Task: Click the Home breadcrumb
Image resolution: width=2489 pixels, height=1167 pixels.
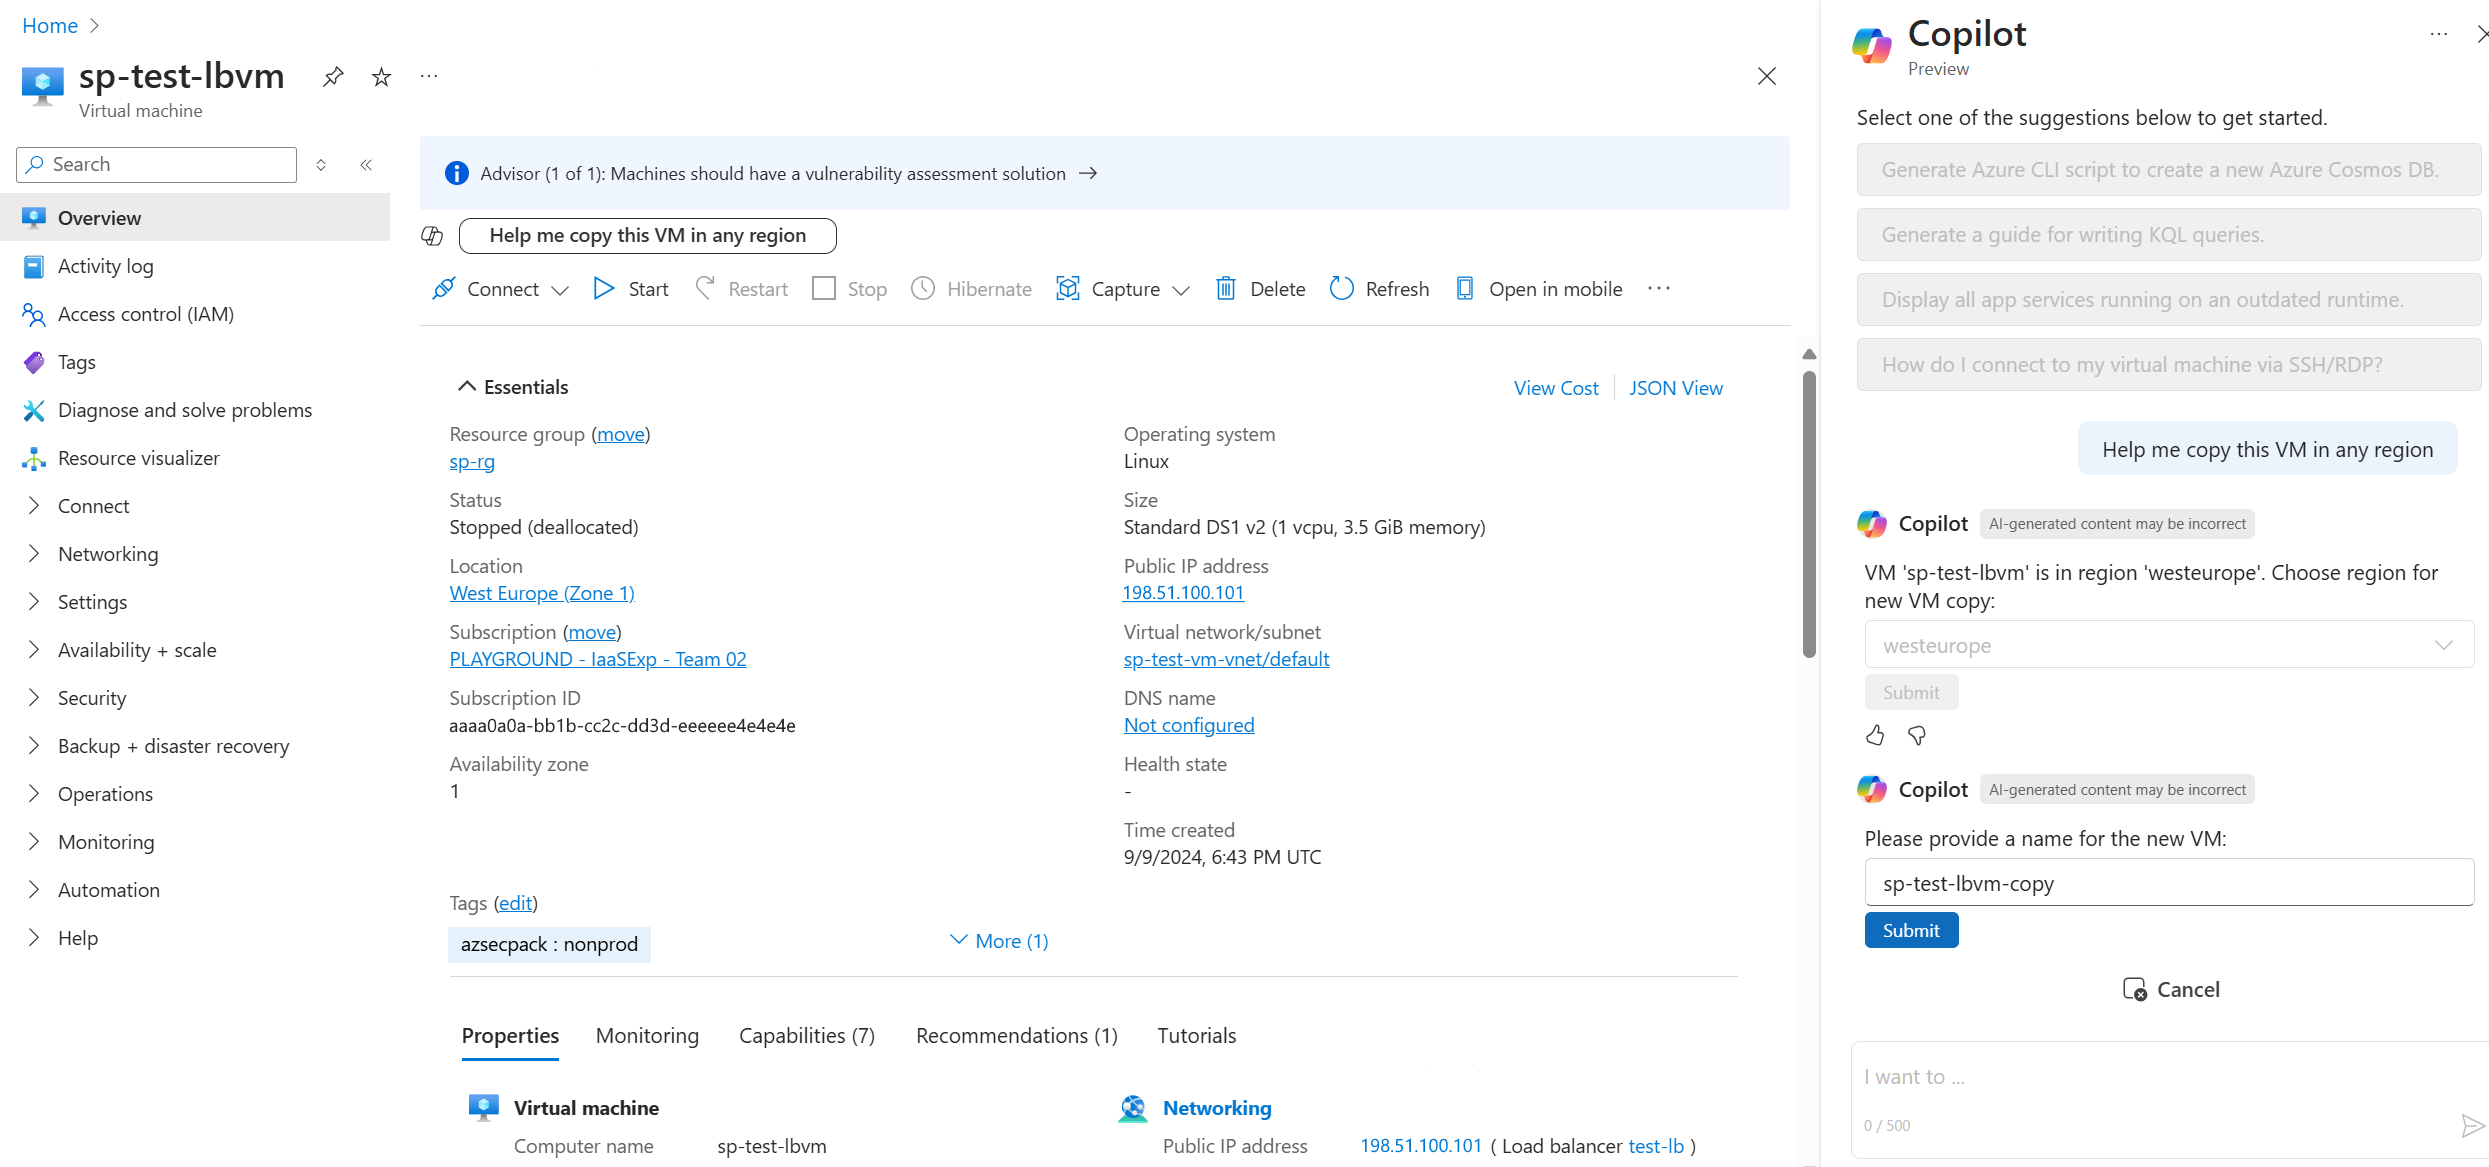Action: (x=50, y=25)
